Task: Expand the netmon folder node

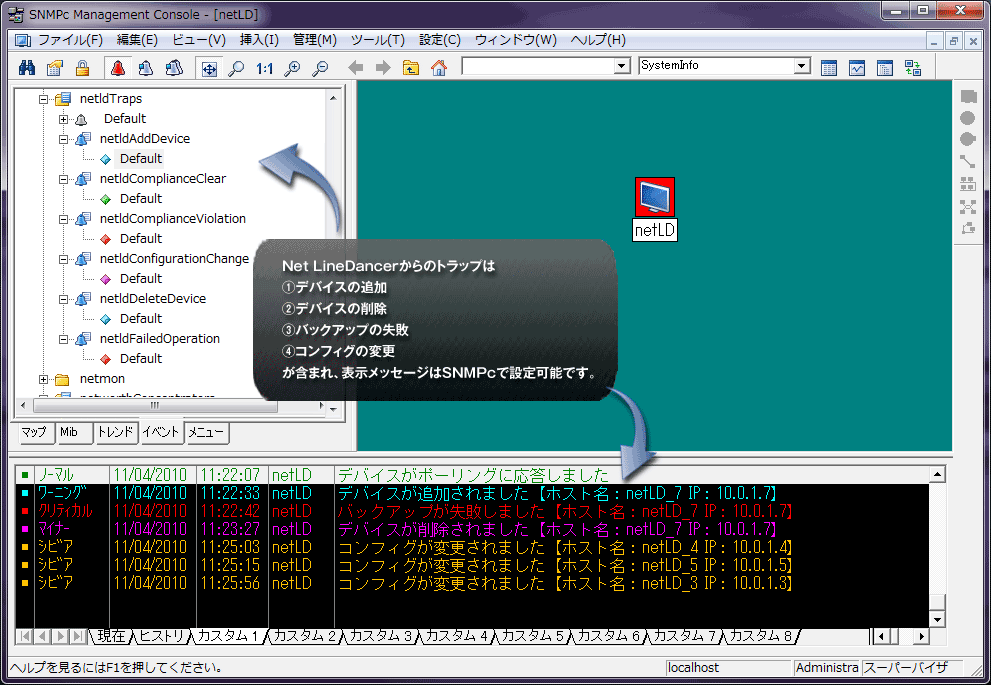Action: coord(43,379)
